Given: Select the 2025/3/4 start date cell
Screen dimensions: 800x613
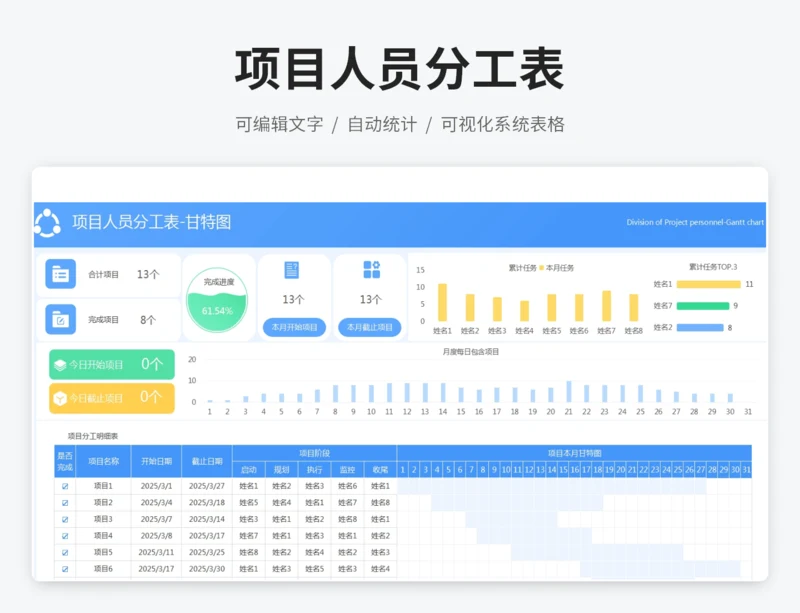Looking at the screenshot, I should [157, 503].
